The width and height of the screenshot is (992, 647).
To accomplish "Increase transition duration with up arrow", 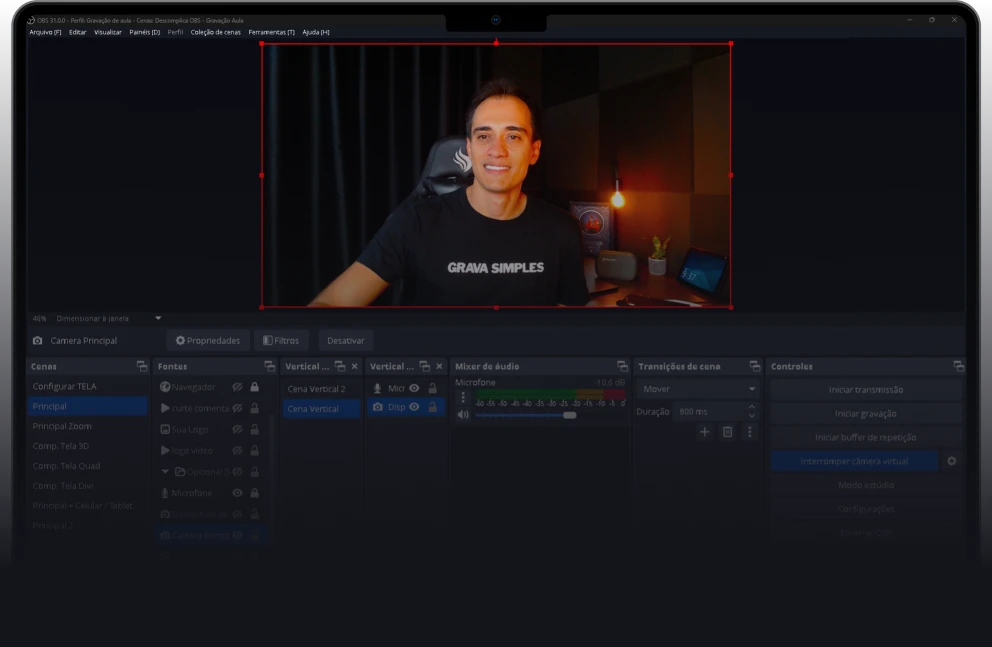I will click(752, 407).
